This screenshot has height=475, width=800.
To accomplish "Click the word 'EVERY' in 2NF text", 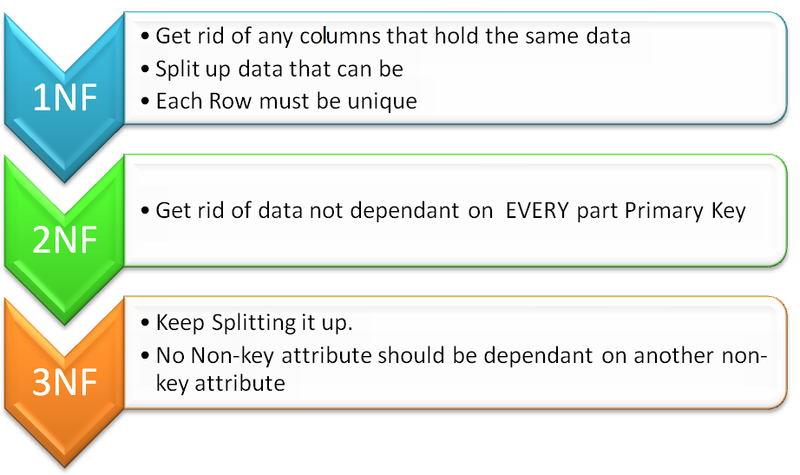I will pyautogui.click(x=537, y=210).
